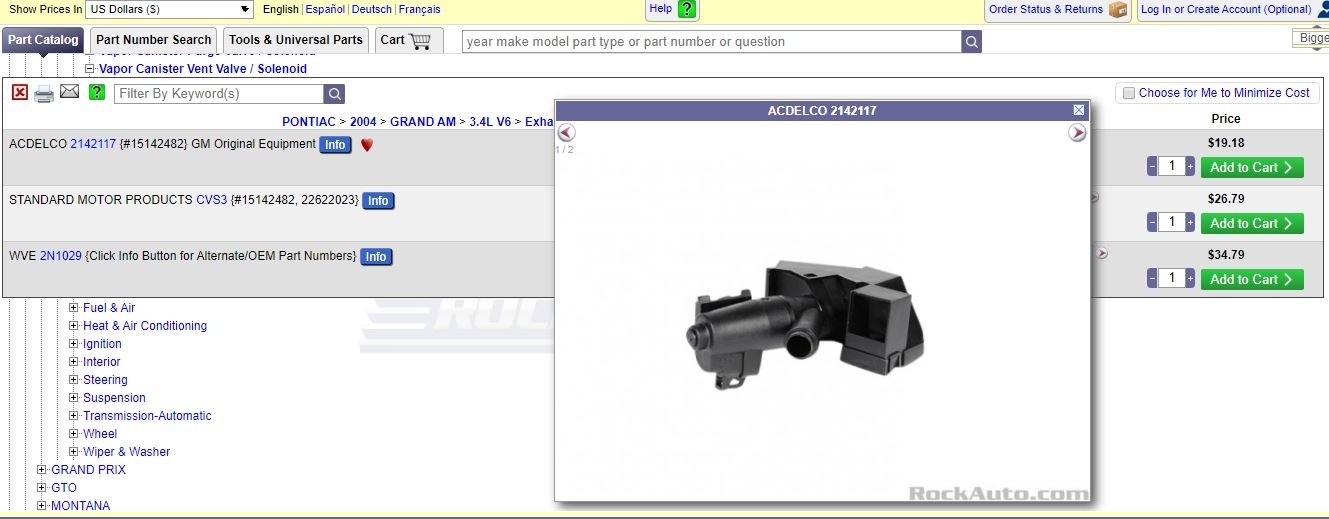
Task: Click the quantity field on the $19.18 row
Action: coord(1171,167)
